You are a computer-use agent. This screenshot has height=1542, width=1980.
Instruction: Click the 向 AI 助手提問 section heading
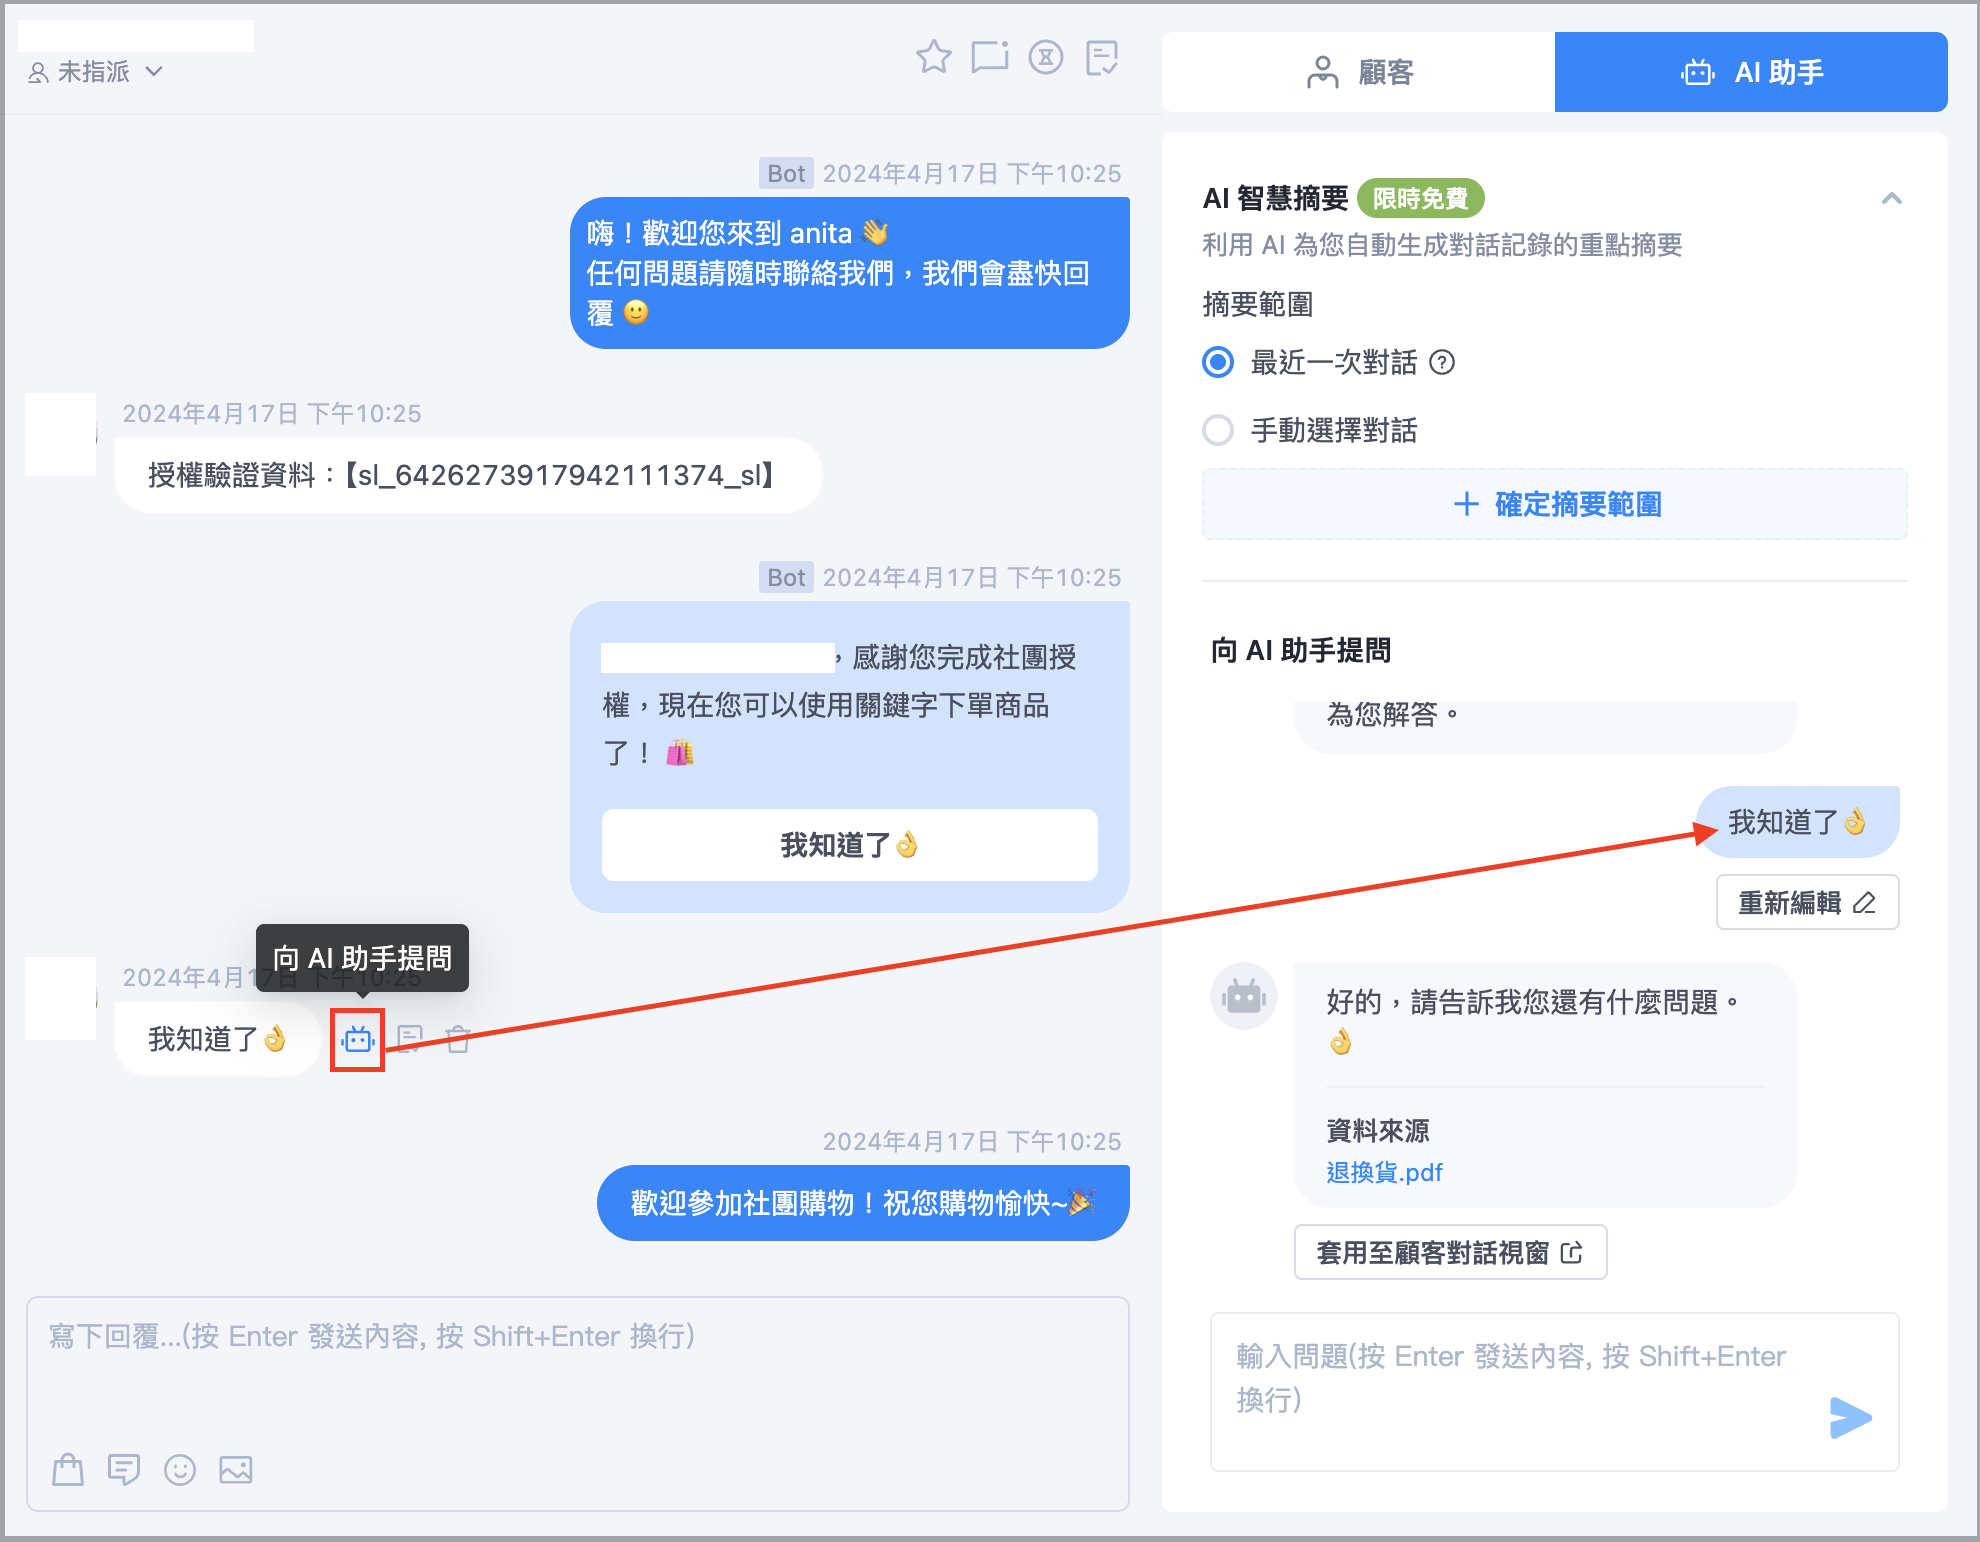1300,650
